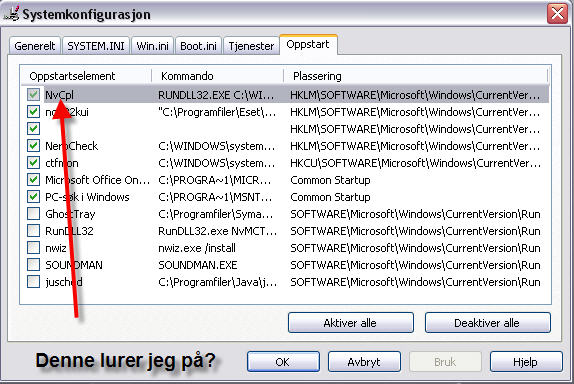
Task: Click the HKCU\SOFTWARE location entry
Action: pyautogui.click(x=415, y=163)
